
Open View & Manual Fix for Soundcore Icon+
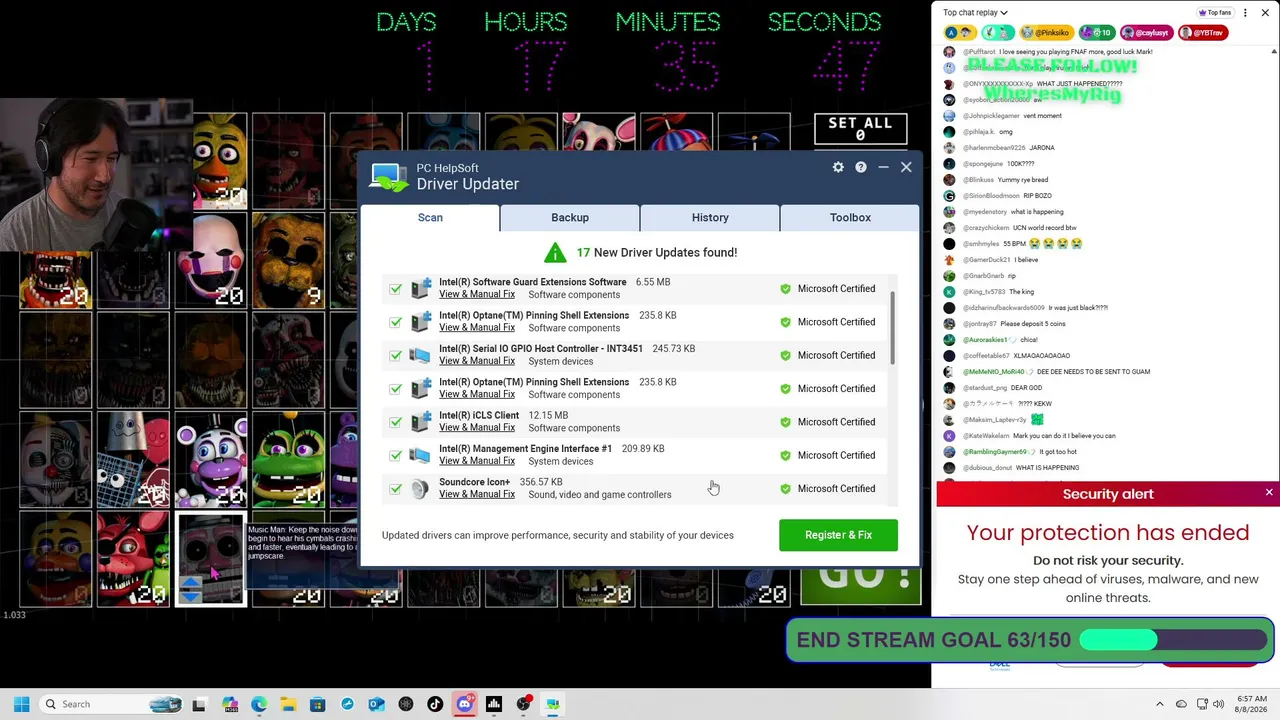[x=477, y=494]
